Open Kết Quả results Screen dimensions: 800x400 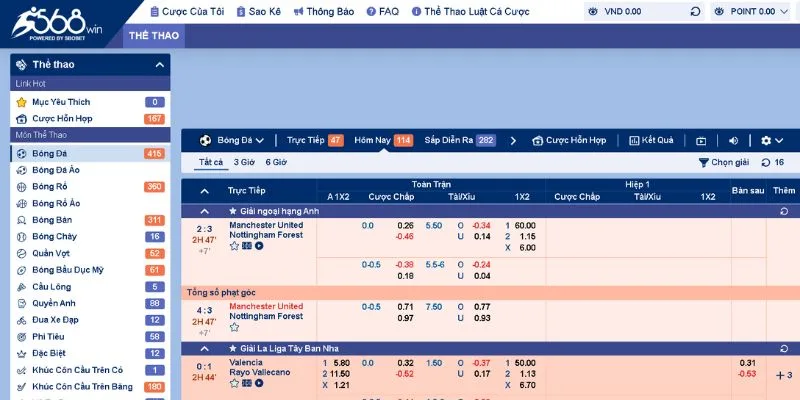point(651,140)
